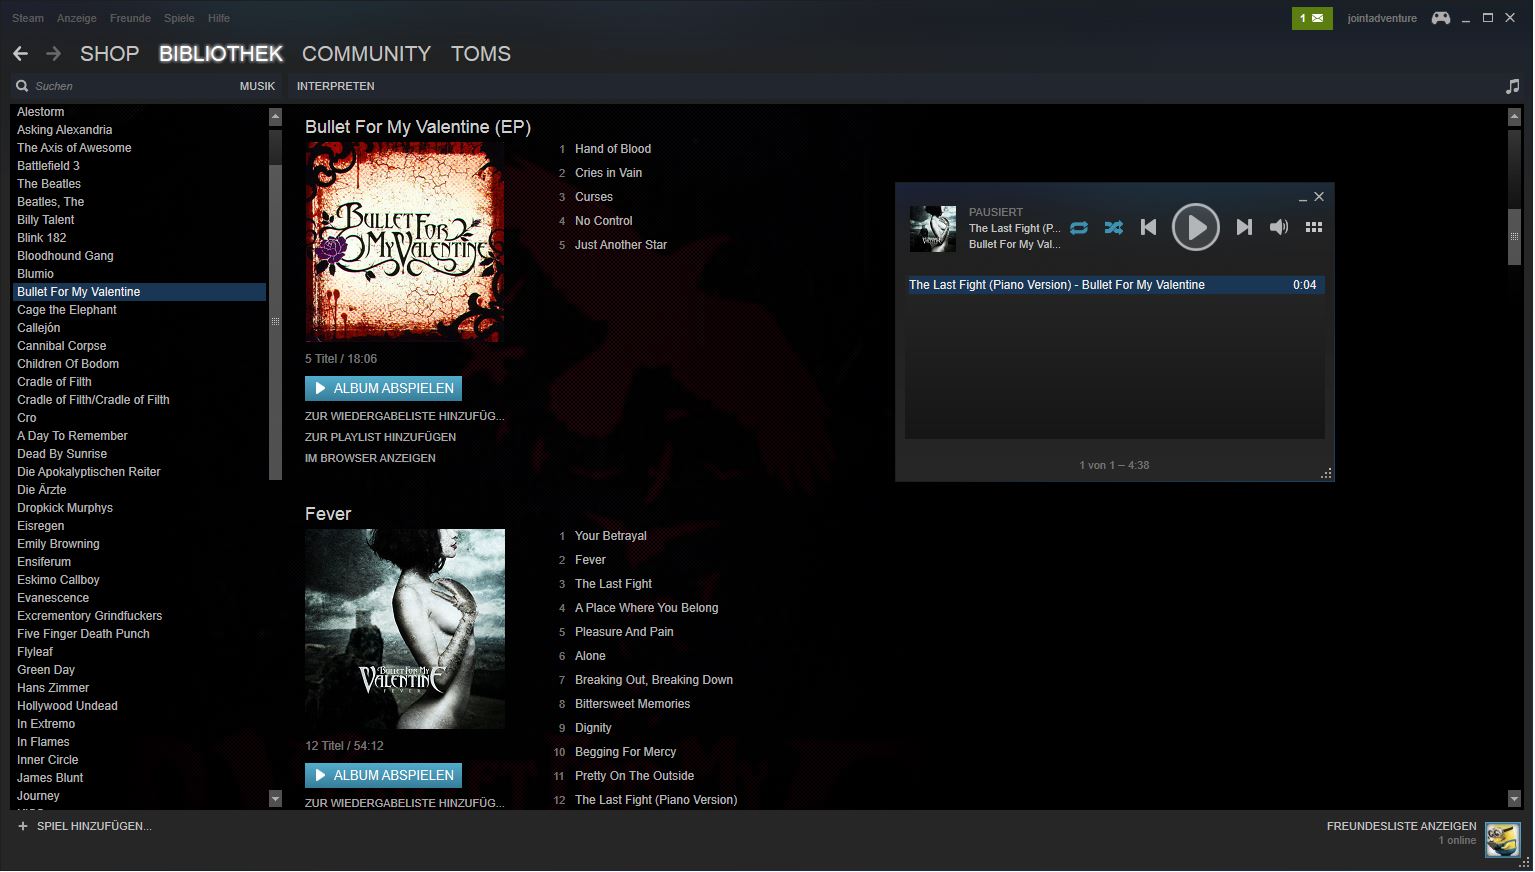Open the TOMS profile tab

pos(481,54)
